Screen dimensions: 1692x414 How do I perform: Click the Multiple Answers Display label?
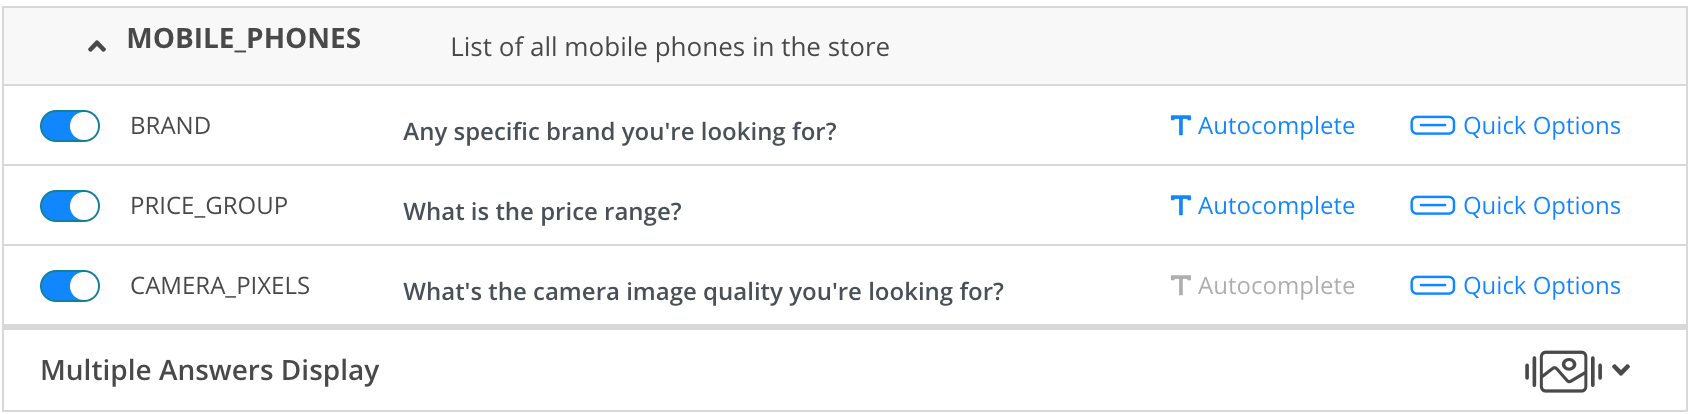[210, 371]
